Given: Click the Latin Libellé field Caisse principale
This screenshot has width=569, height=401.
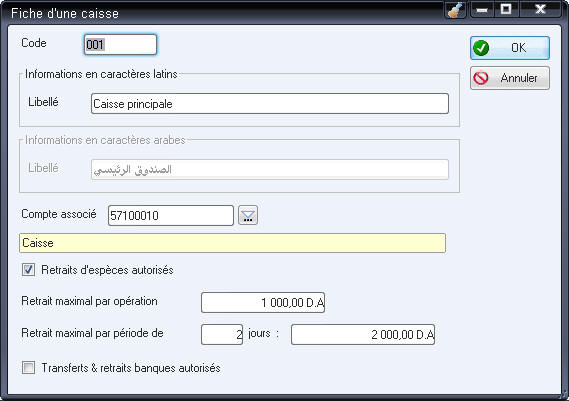Looking at the screenshot, I should [270, 104].
